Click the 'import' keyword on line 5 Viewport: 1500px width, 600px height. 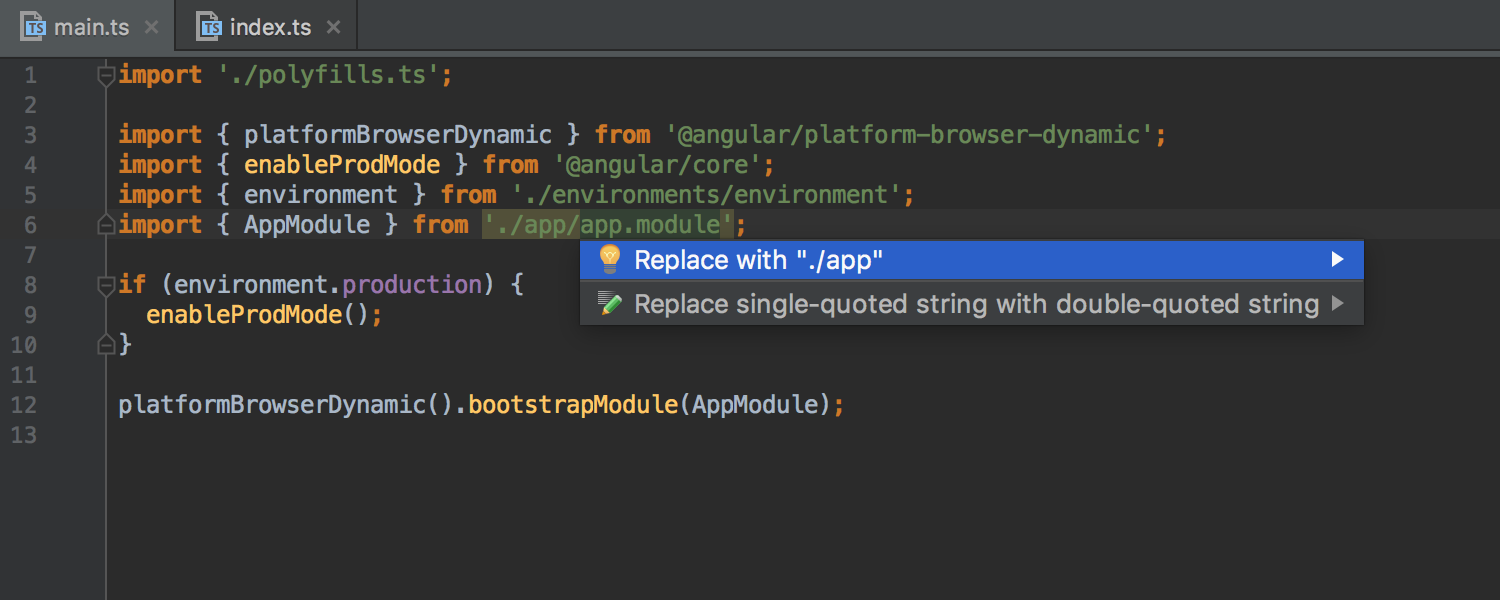point(160,195)
